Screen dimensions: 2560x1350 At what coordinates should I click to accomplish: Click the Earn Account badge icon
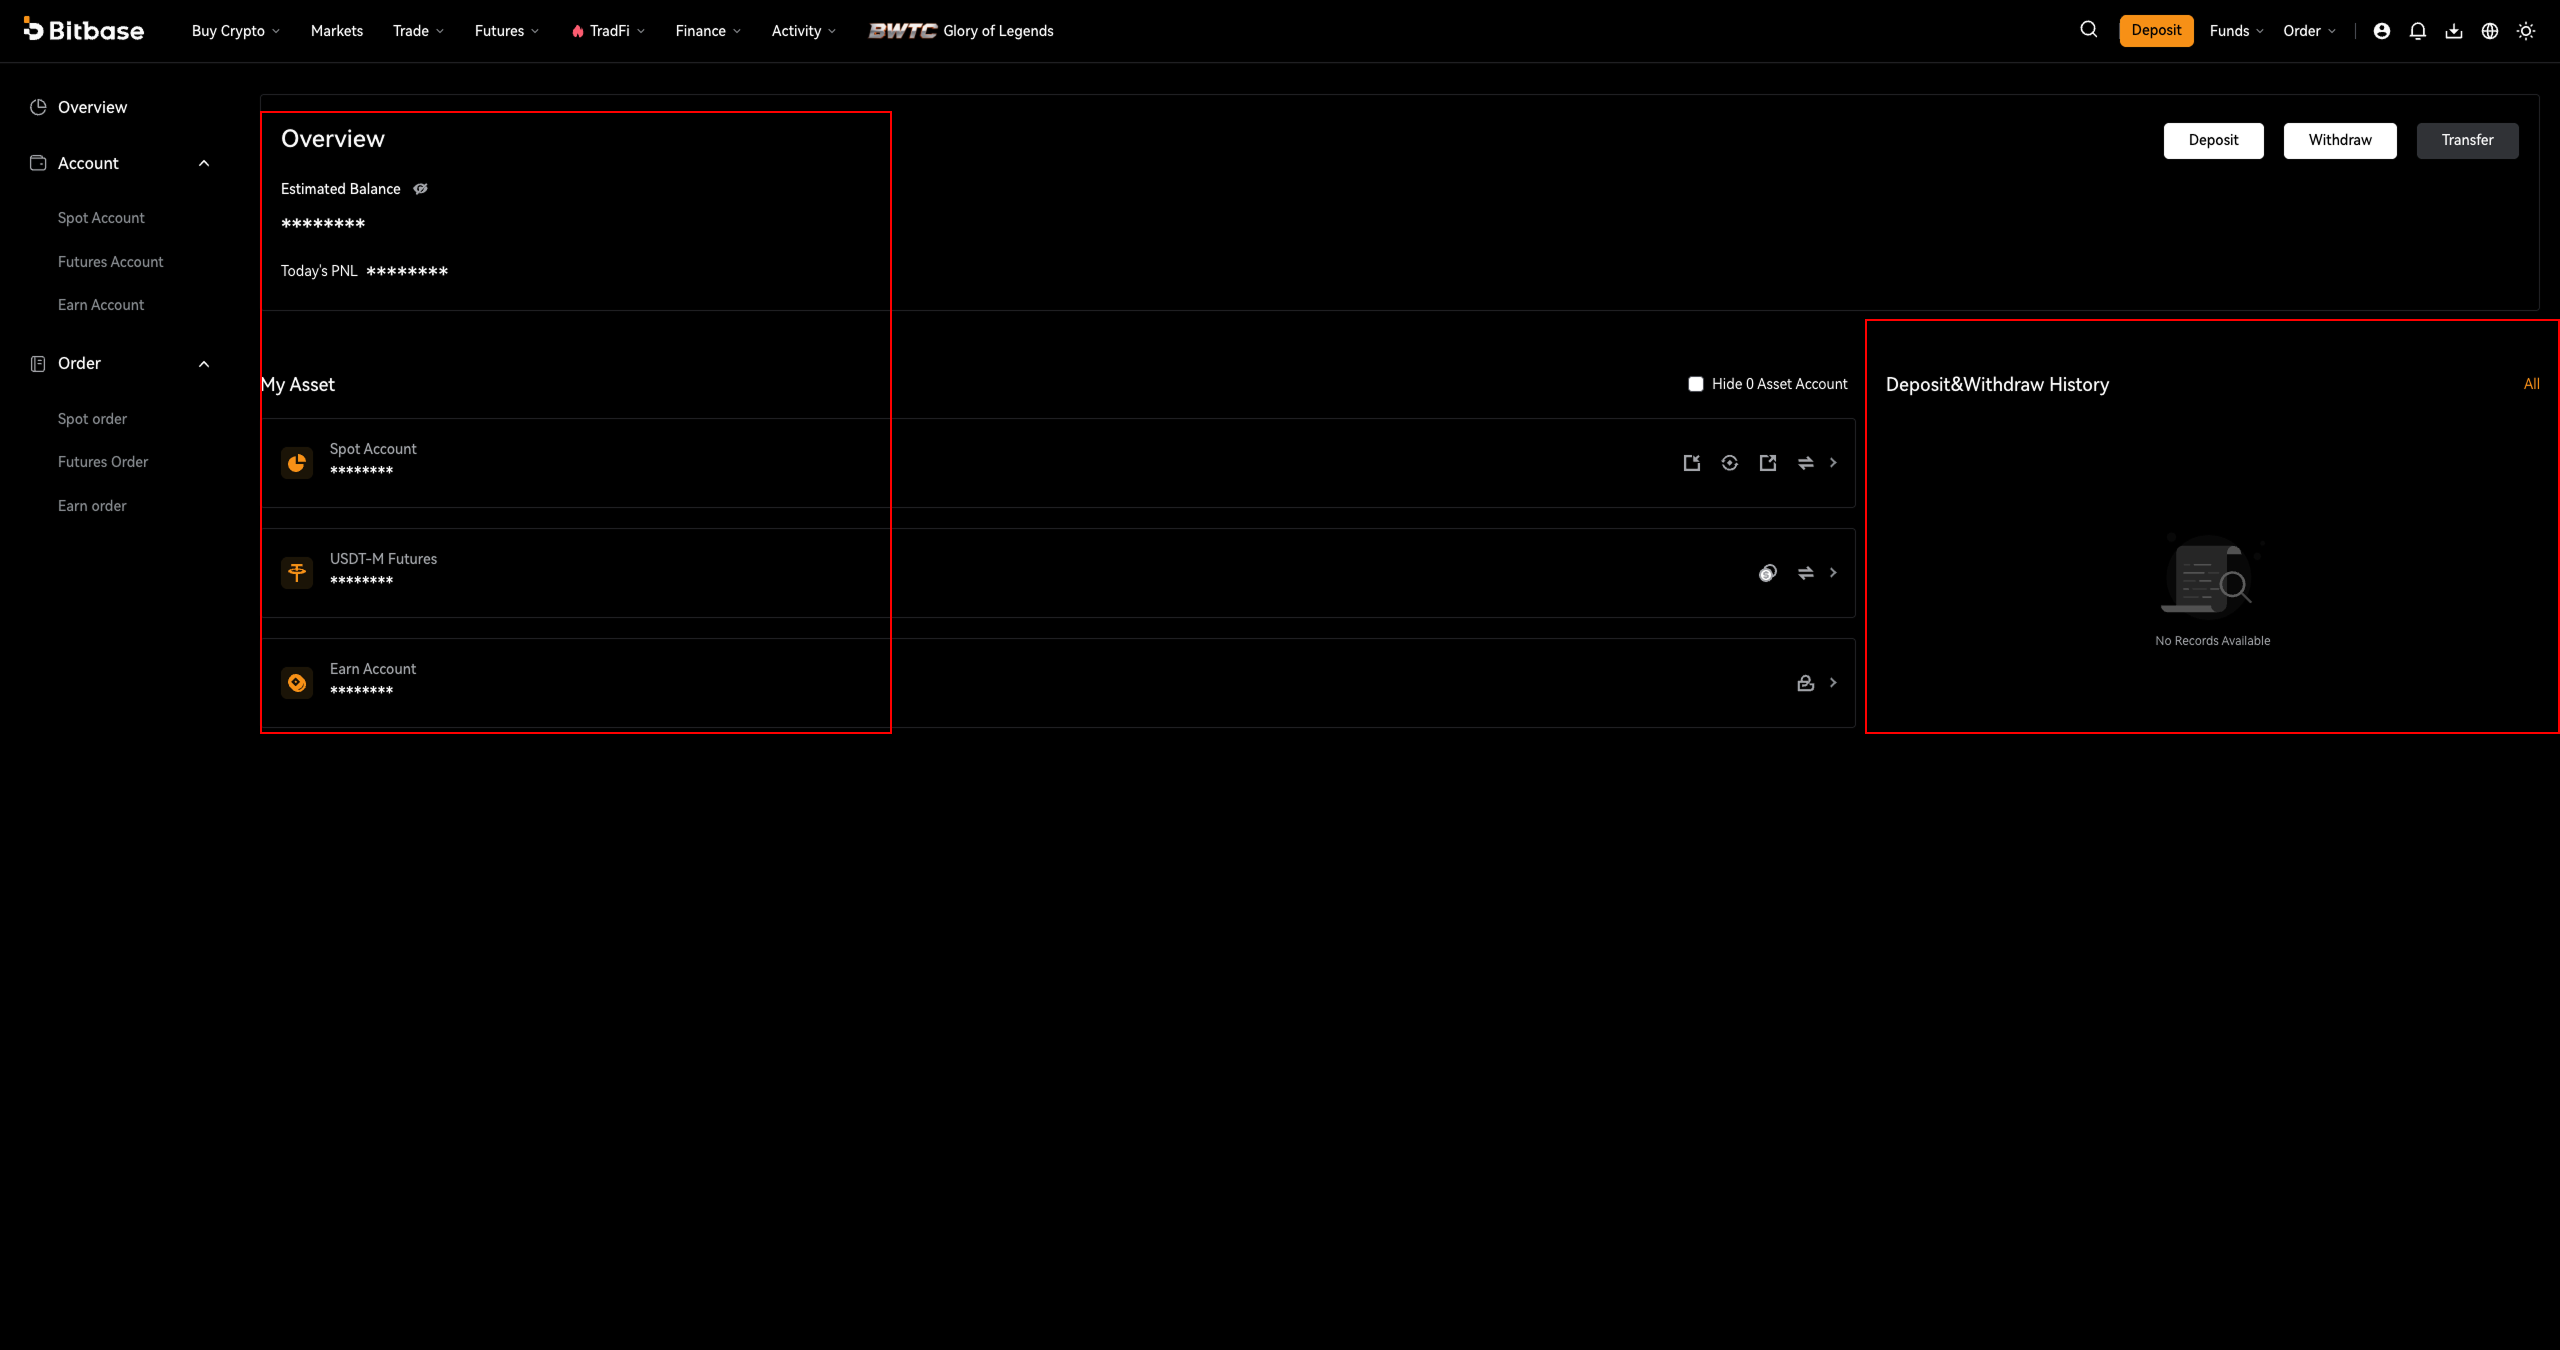coord(297,683)
